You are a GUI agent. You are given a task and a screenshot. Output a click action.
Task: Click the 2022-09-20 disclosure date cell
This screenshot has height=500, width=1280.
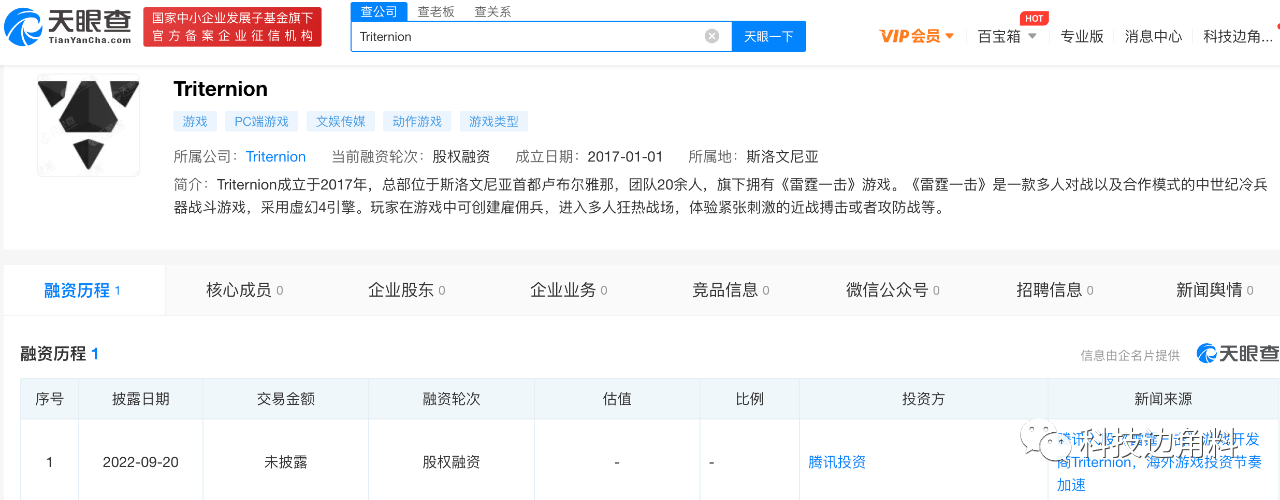tap(140, 462)
